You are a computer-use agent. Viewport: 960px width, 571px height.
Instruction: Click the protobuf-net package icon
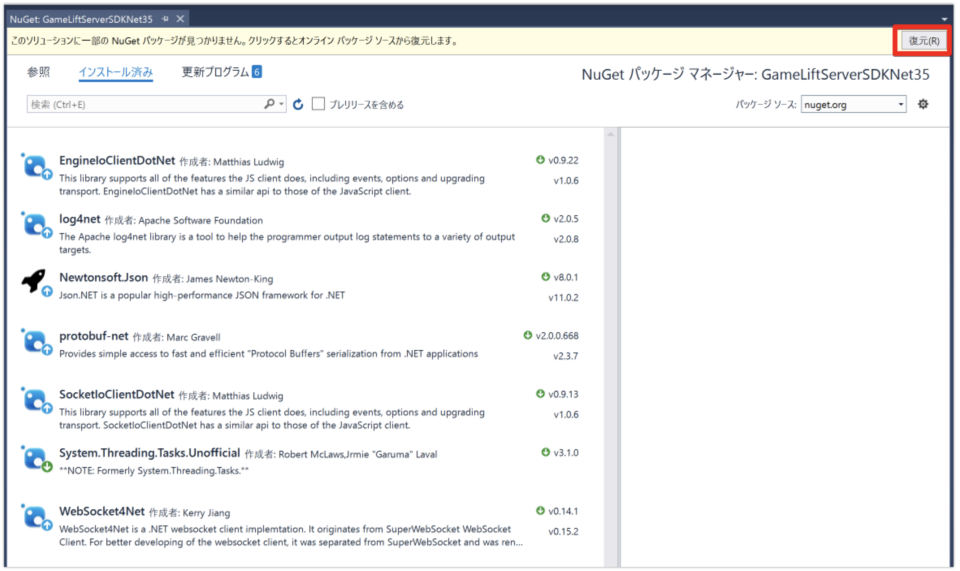35,342
